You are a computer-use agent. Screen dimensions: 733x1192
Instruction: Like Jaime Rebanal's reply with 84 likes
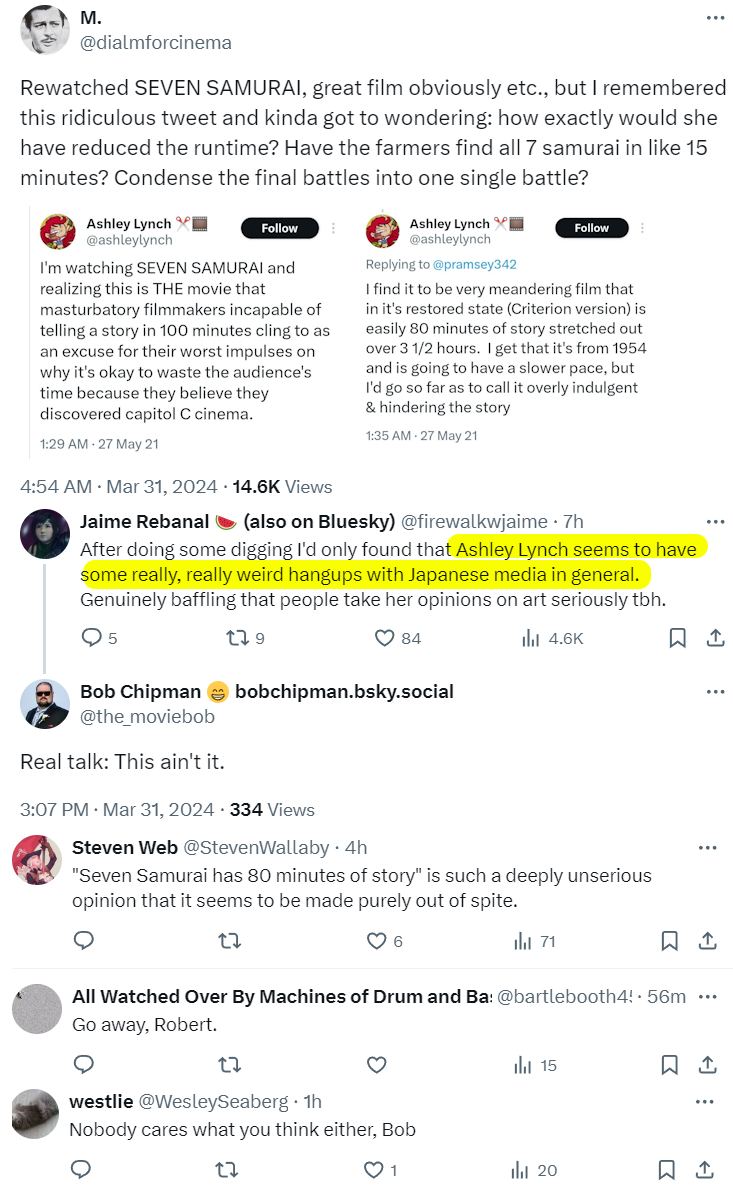click(384, 638)
